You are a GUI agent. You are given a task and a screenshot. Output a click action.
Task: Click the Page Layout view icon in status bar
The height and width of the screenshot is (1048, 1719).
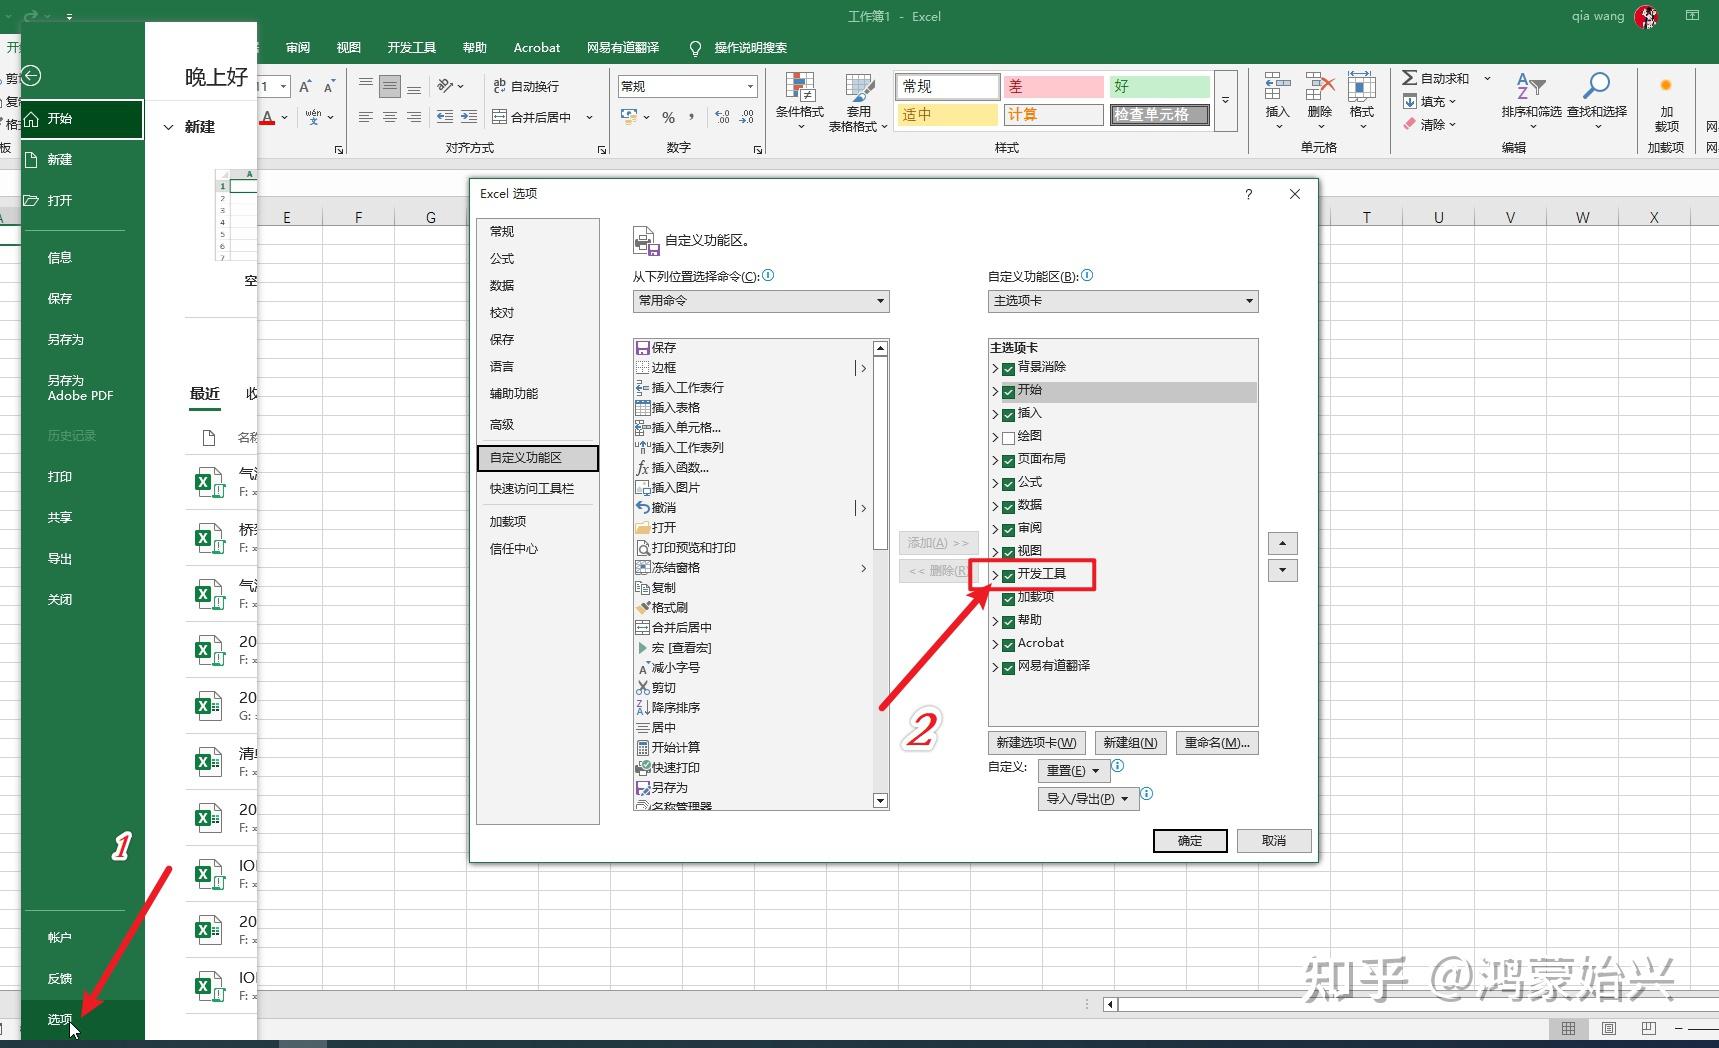(x=1608, y=1028)
